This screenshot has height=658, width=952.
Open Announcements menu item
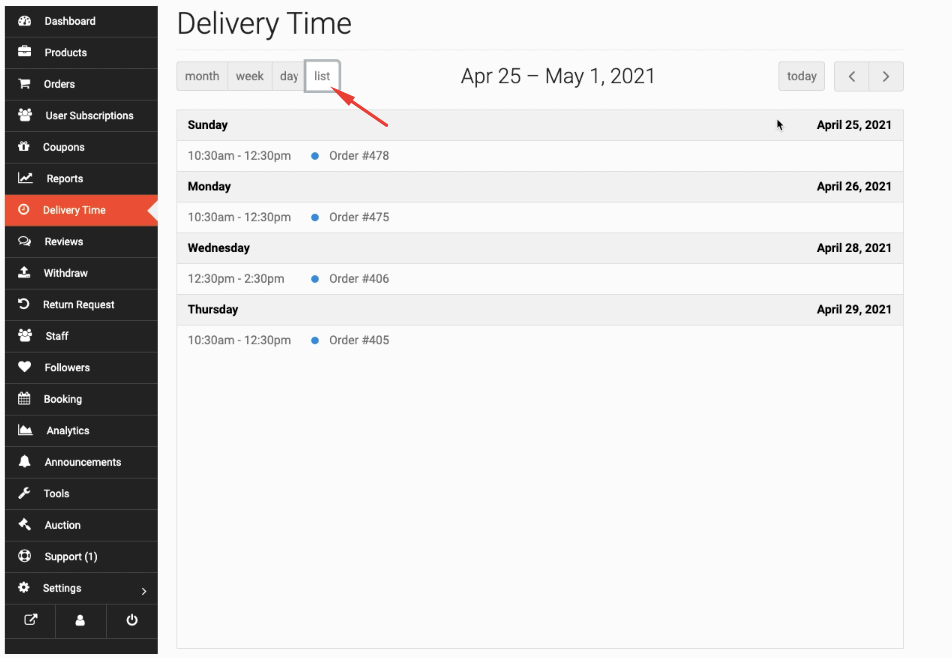point(81,463)
